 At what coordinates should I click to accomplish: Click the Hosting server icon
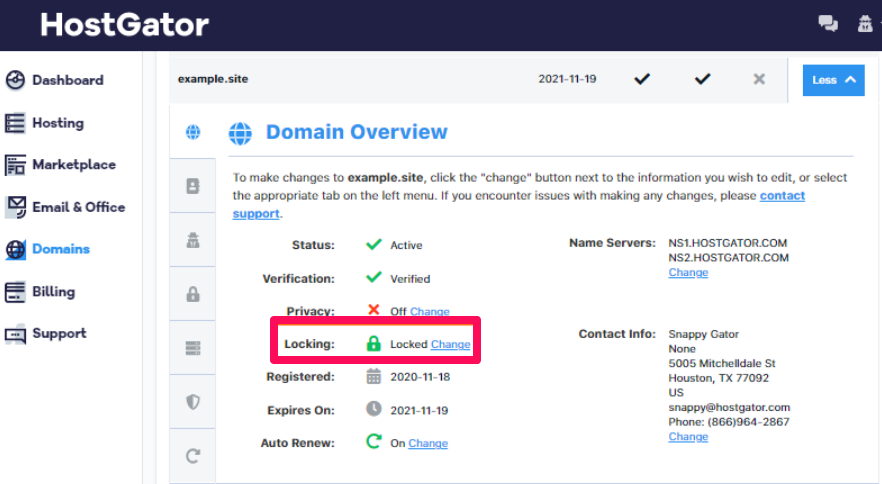point(15,123)
